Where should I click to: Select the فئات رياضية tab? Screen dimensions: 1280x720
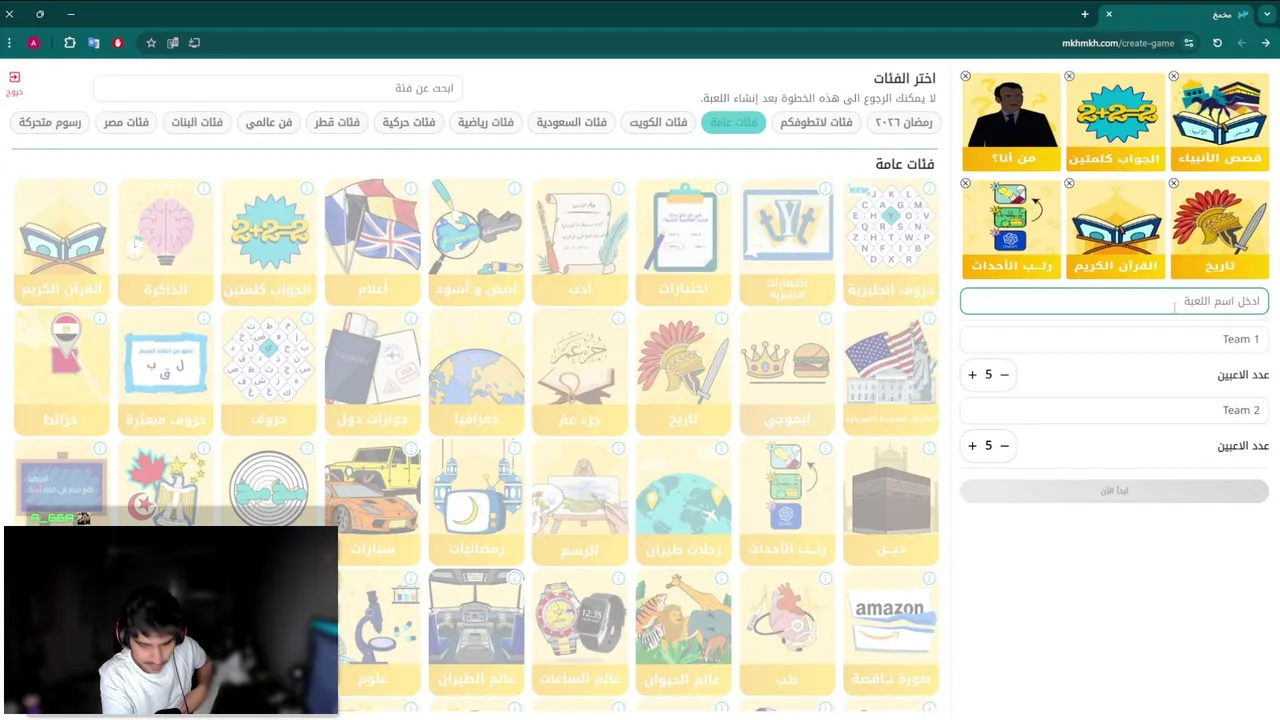pyautogui.click(x=486, y=122)
